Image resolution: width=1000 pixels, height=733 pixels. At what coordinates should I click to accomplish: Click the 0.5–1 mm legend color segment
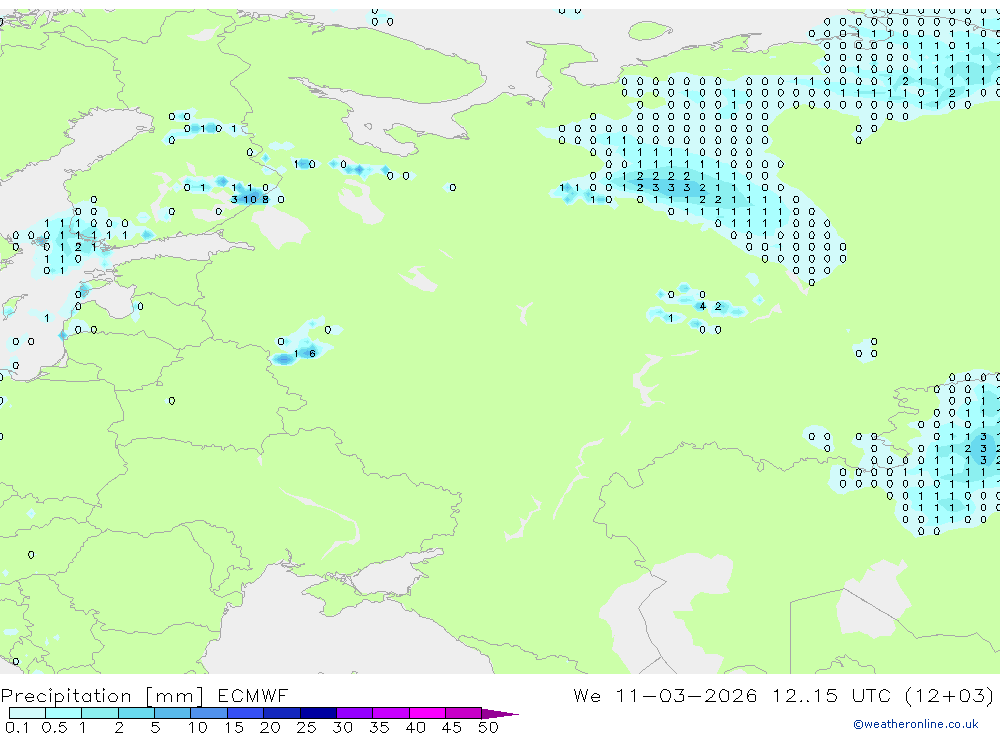click(64, 713)
